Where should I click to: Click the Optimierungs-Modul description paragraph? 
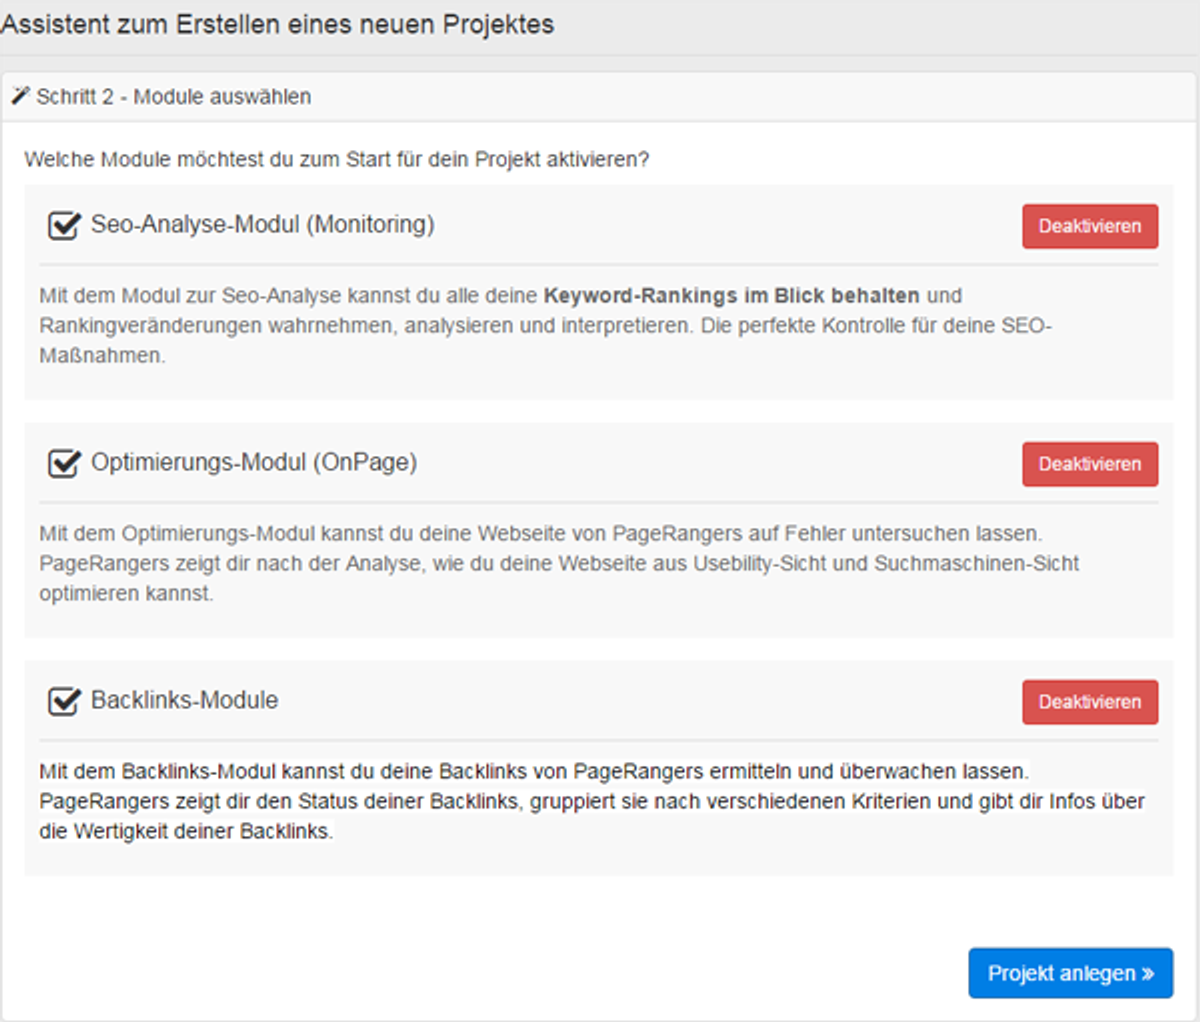559,563
